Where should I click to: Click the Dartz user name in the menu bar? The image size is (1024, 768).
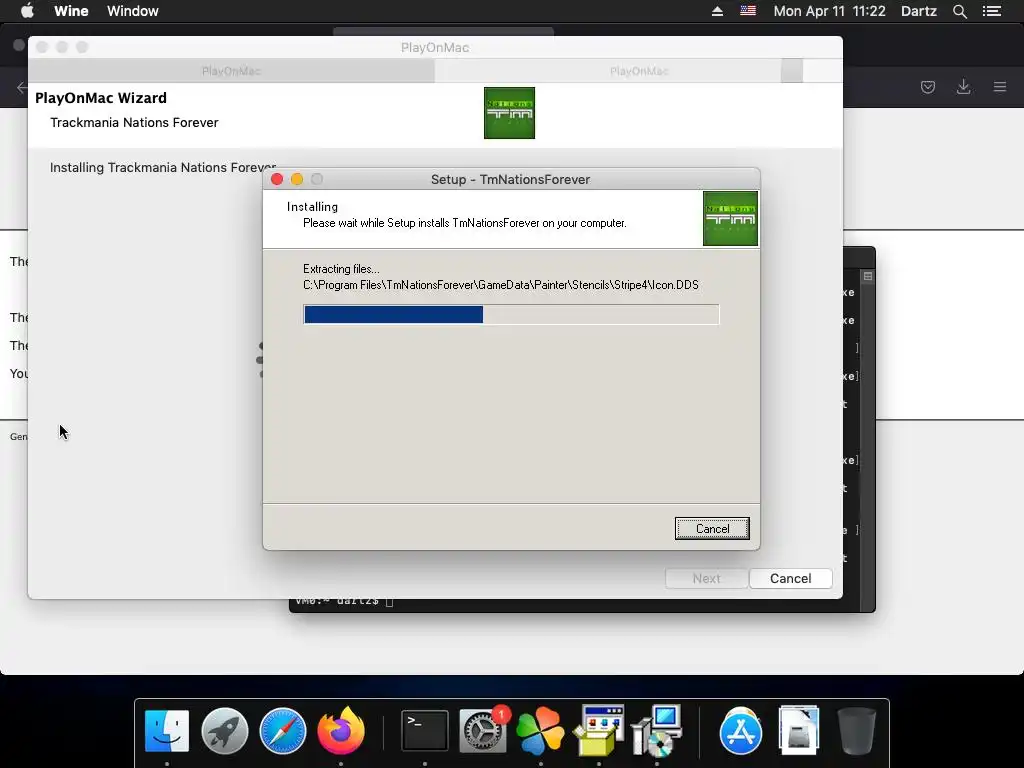pos(918,11)
